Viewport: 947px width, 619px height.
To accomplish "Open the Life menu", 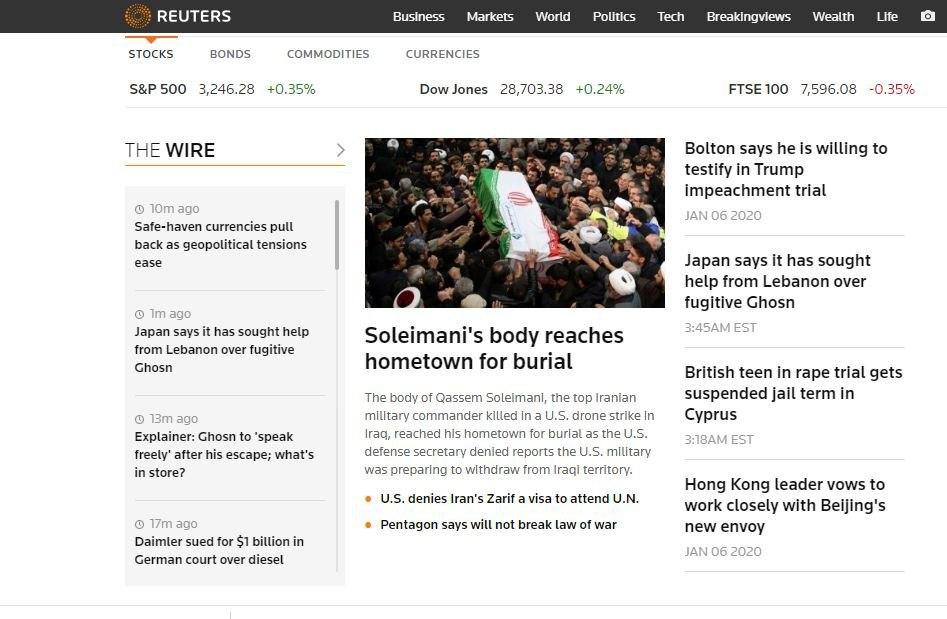I will [887, 16].
